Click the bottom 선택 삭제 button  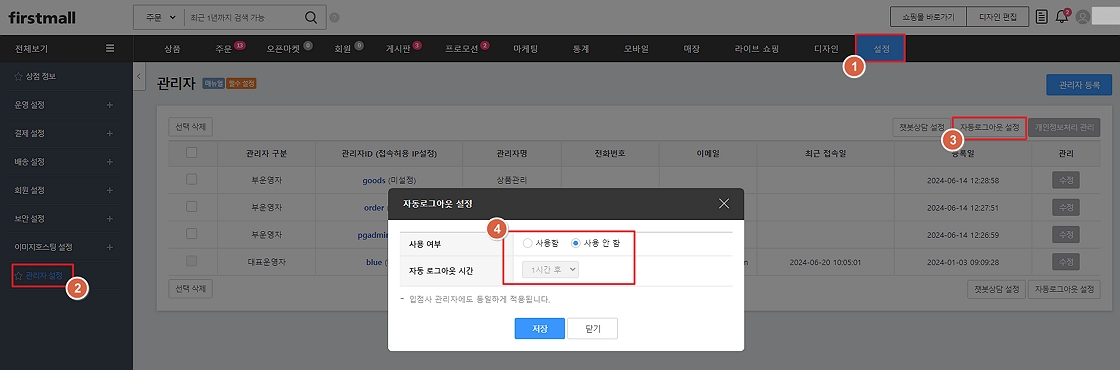pos(190,289)
